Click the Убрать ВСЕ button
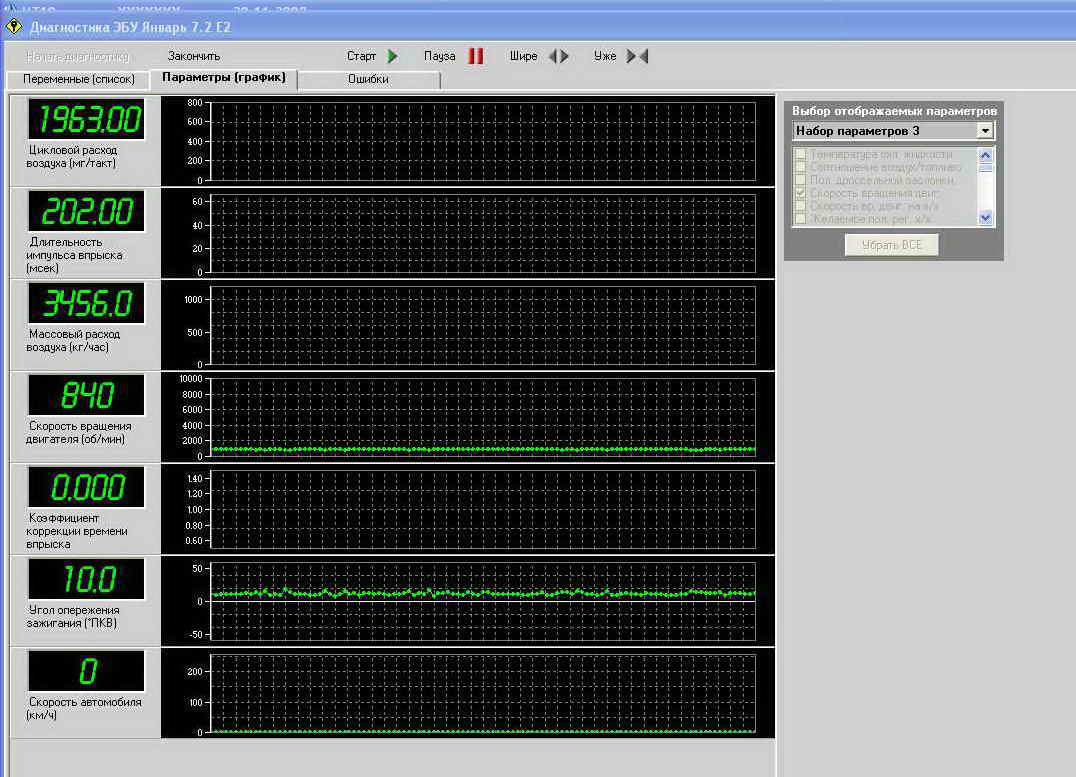This screenshot has height=777, width=1076. pos(891,245)
